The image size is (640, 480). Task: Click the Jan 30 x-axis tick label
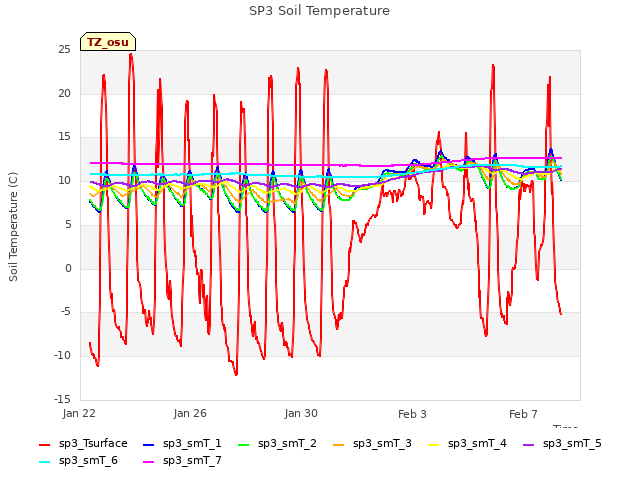[301, 413]
